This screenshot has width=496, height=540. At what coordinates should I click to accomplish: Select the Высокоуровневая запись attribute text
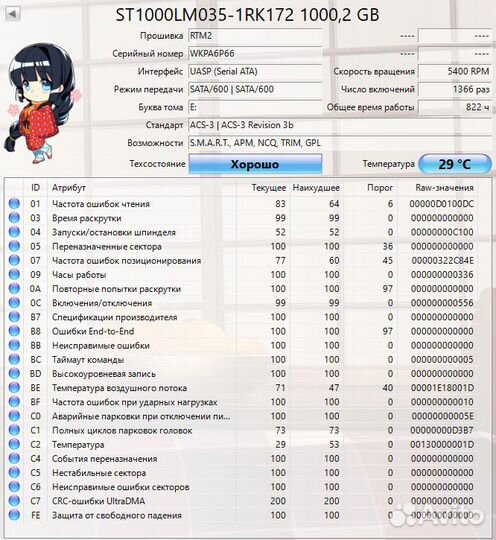[x=104, y=374]
